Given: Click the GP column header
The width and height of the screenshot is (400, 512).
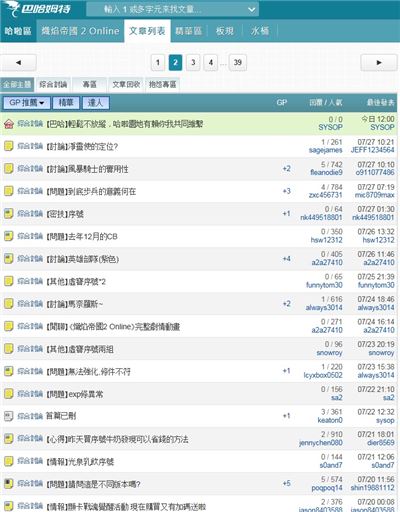Looking at the screenshot, I should (x=282, y=103).
